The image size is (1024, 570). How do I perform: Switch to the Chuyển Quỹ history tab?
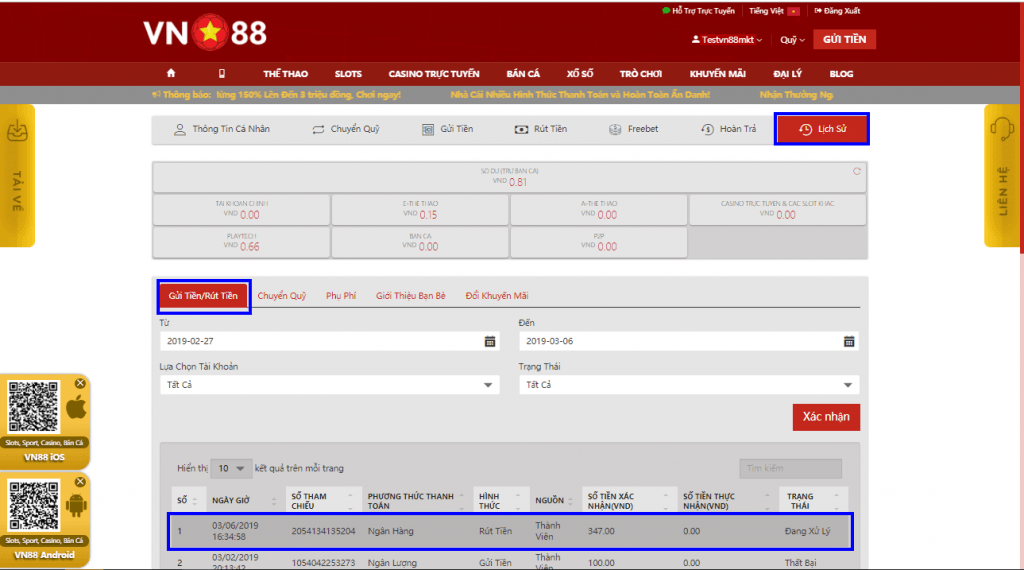[x=282, y=296]
